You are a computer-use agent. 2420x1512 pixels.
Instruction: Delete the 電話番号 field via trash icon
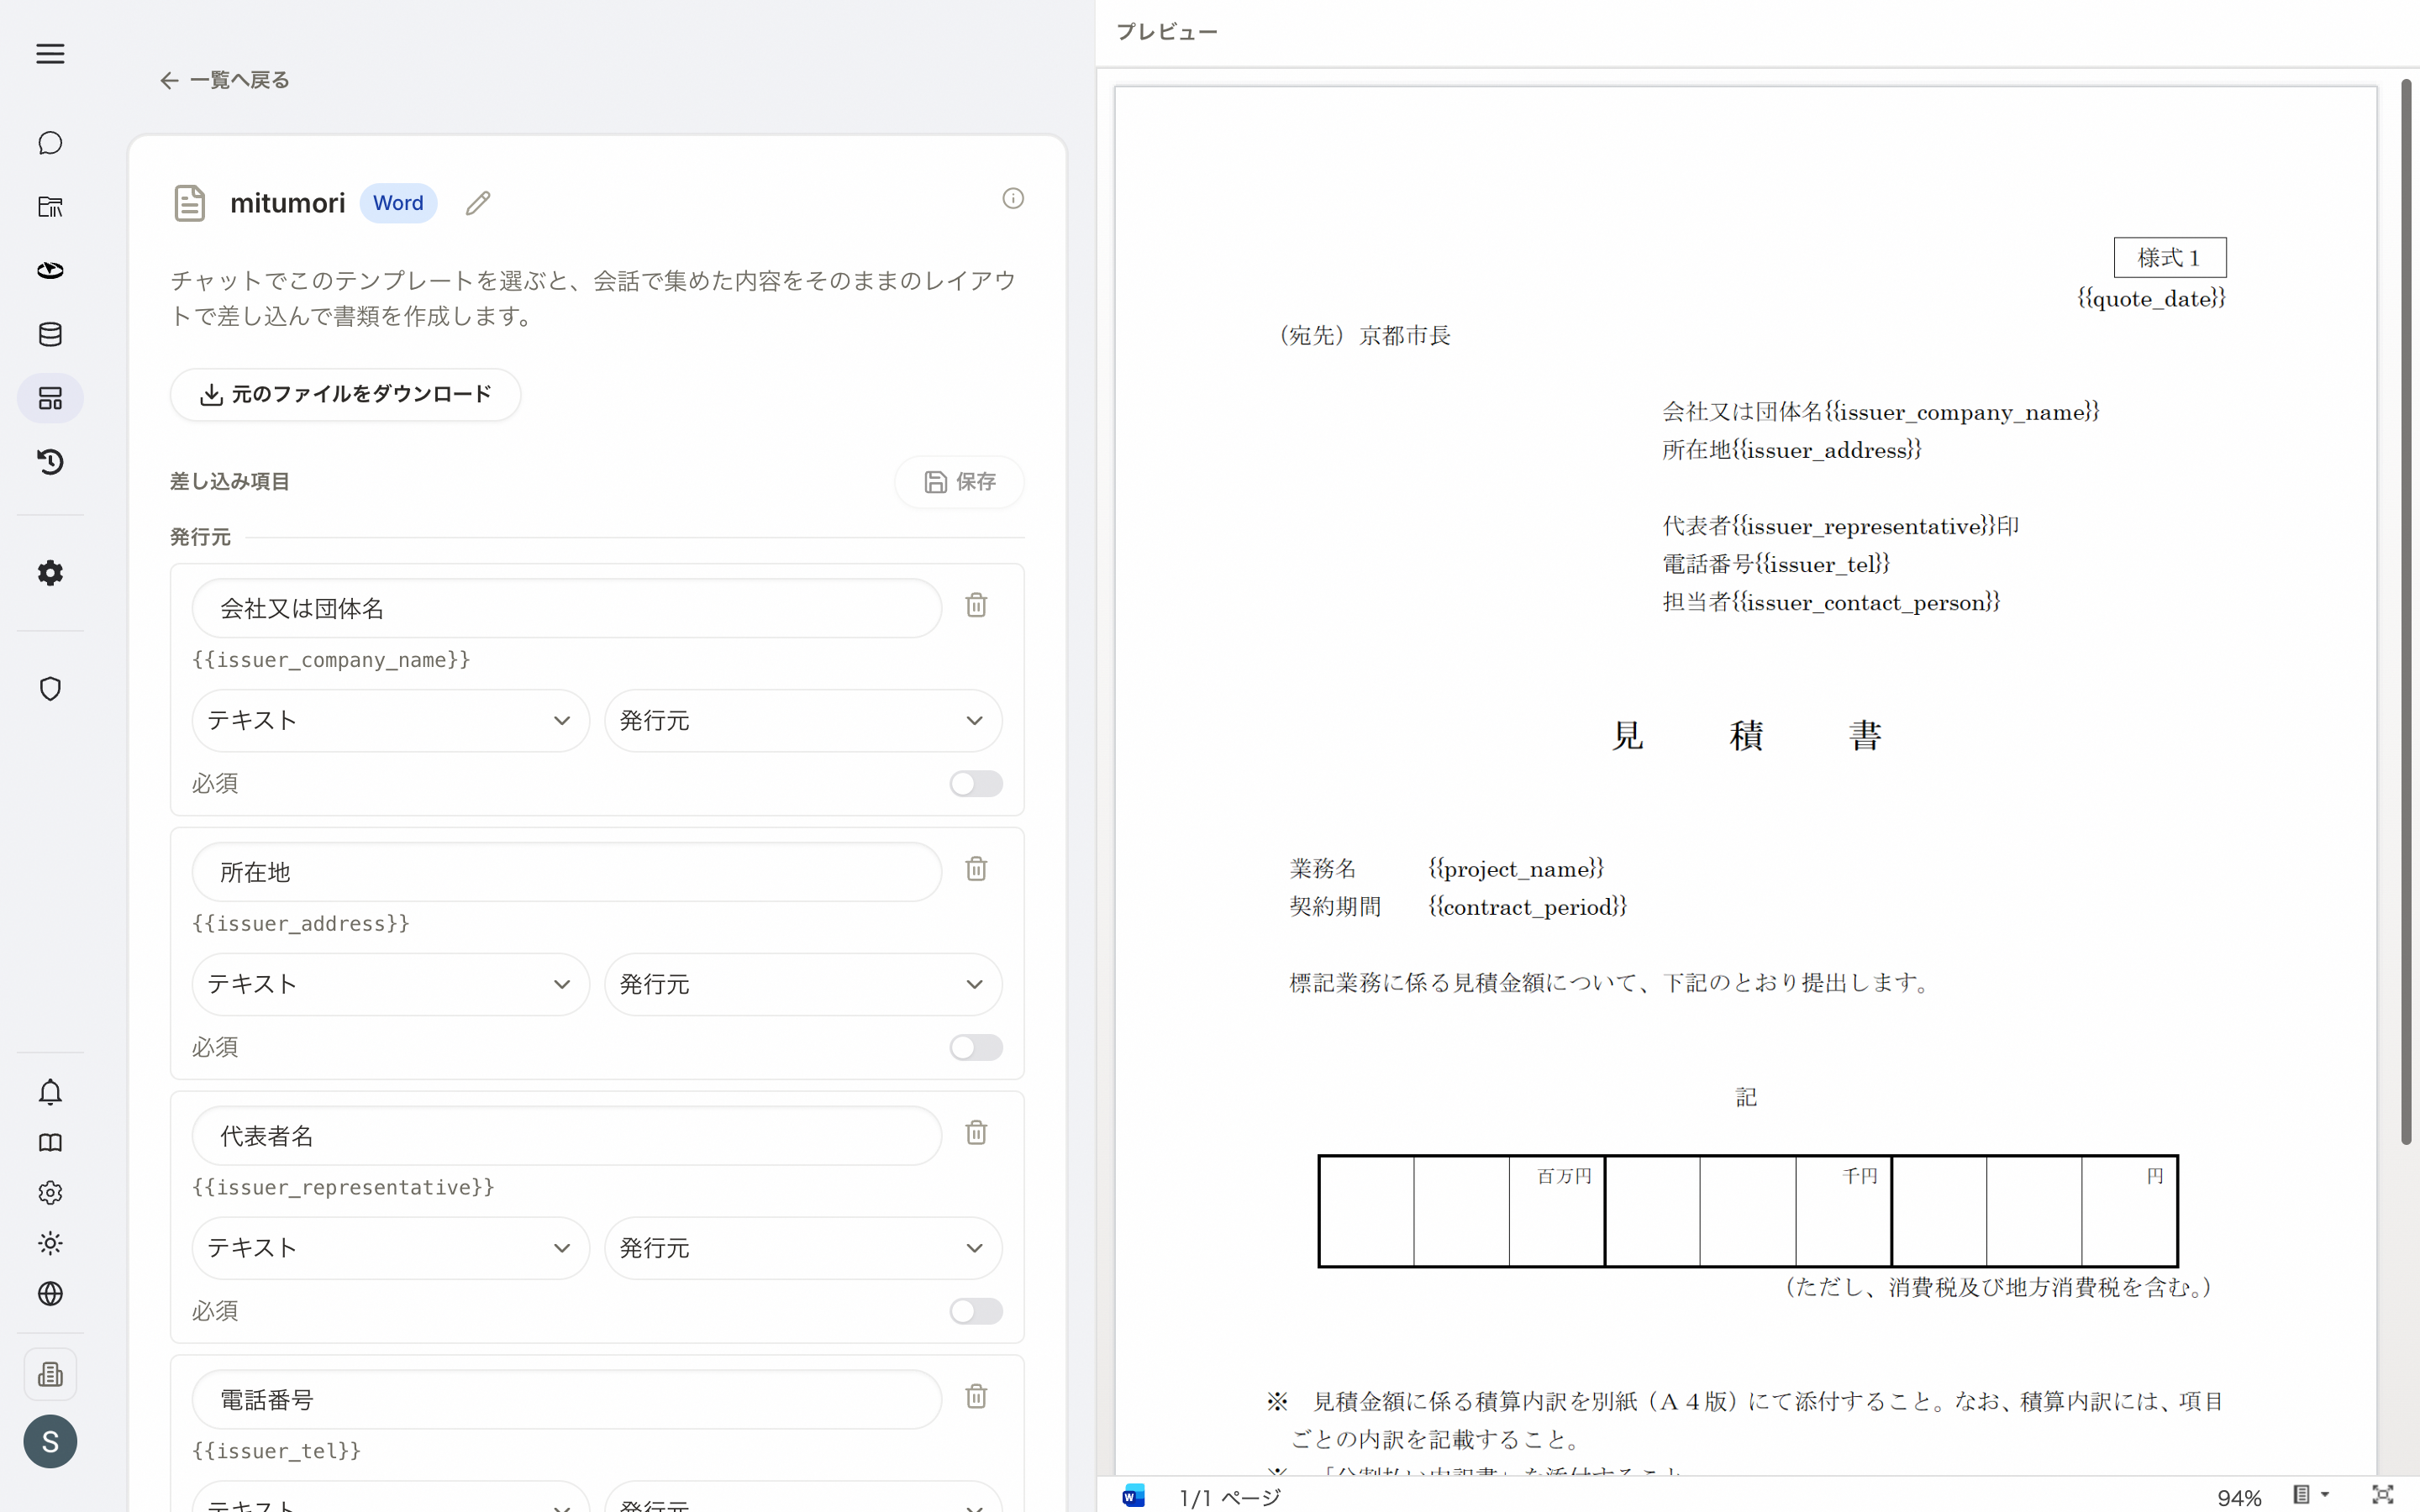pos(976,1396)
